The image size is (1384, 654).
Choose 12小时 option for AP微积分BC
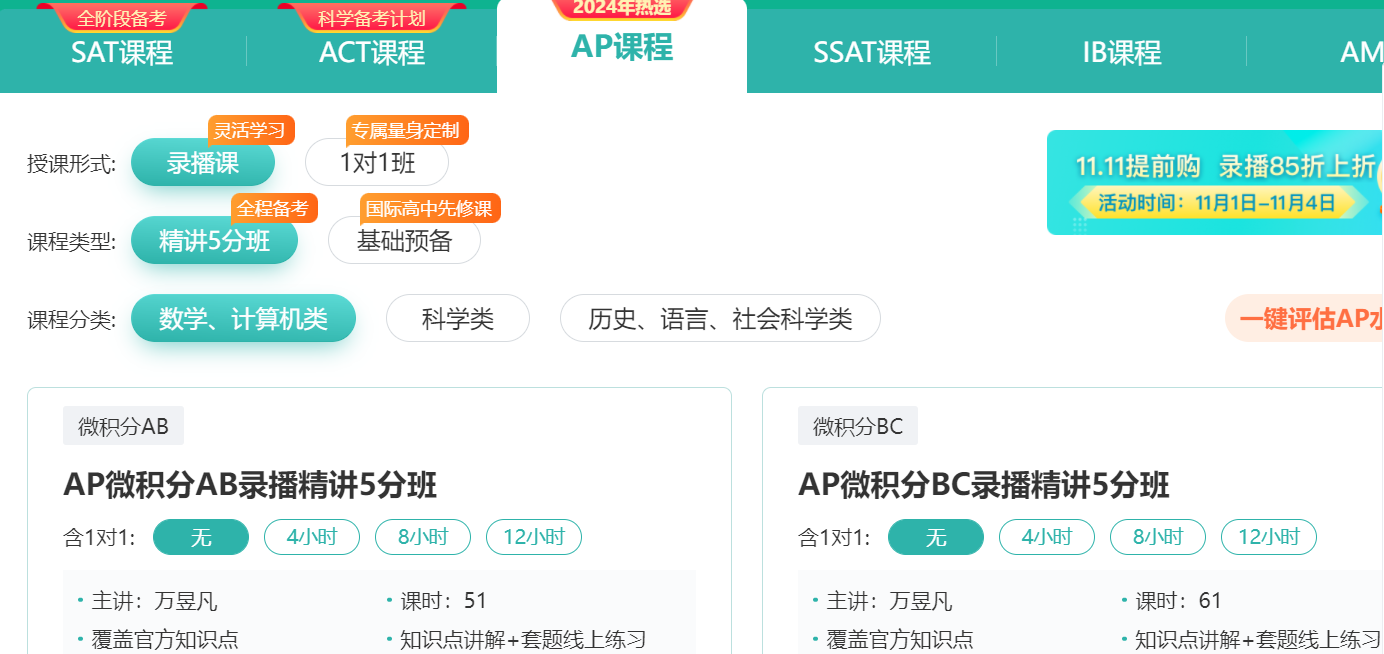pos(1268,536)
